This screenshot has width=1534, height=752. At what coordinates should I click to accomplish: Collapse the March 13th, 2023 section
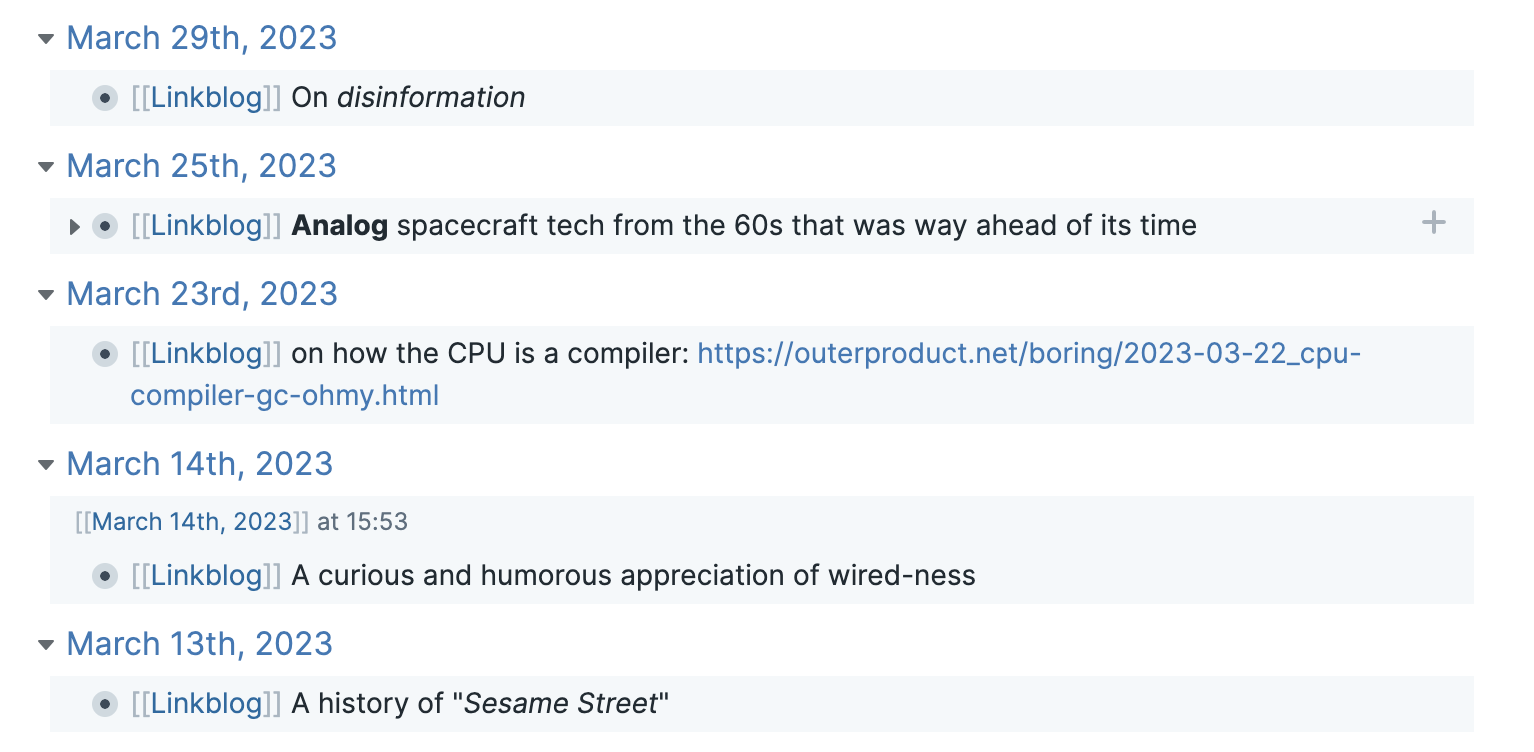45,645
